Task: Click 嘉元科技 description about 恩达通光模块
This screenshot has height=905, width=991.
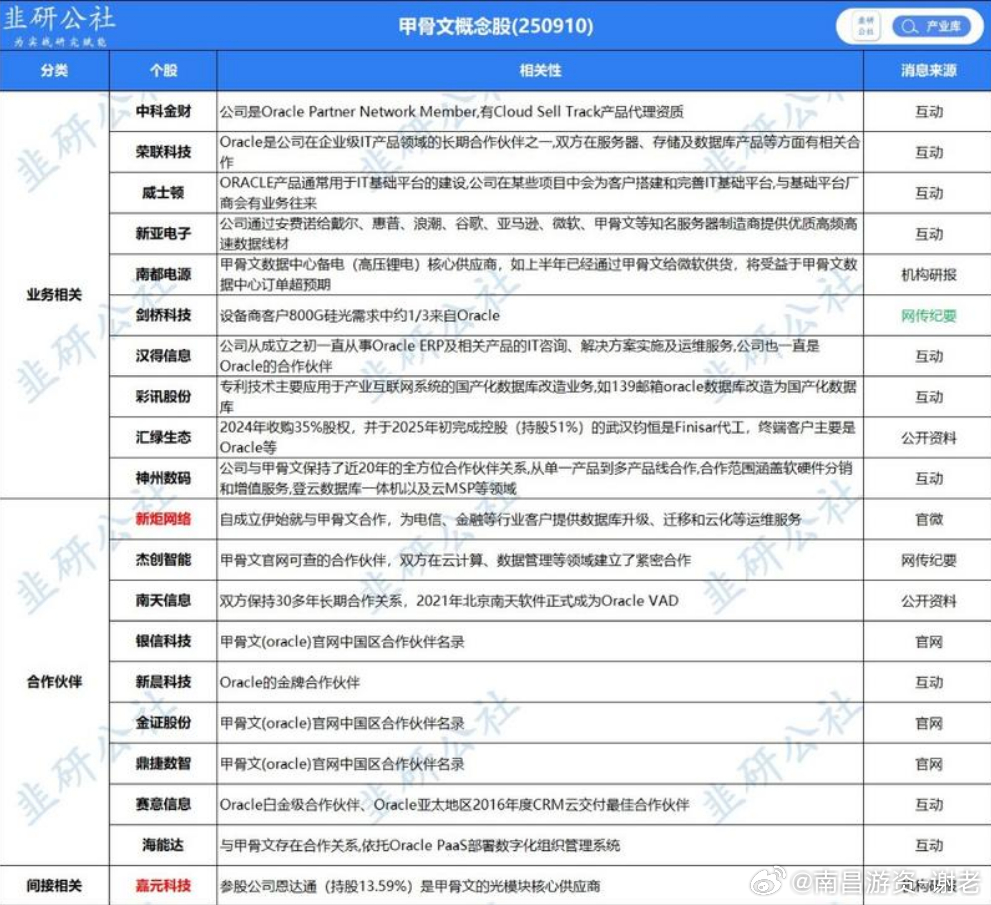Action: [x=410, y=886]
